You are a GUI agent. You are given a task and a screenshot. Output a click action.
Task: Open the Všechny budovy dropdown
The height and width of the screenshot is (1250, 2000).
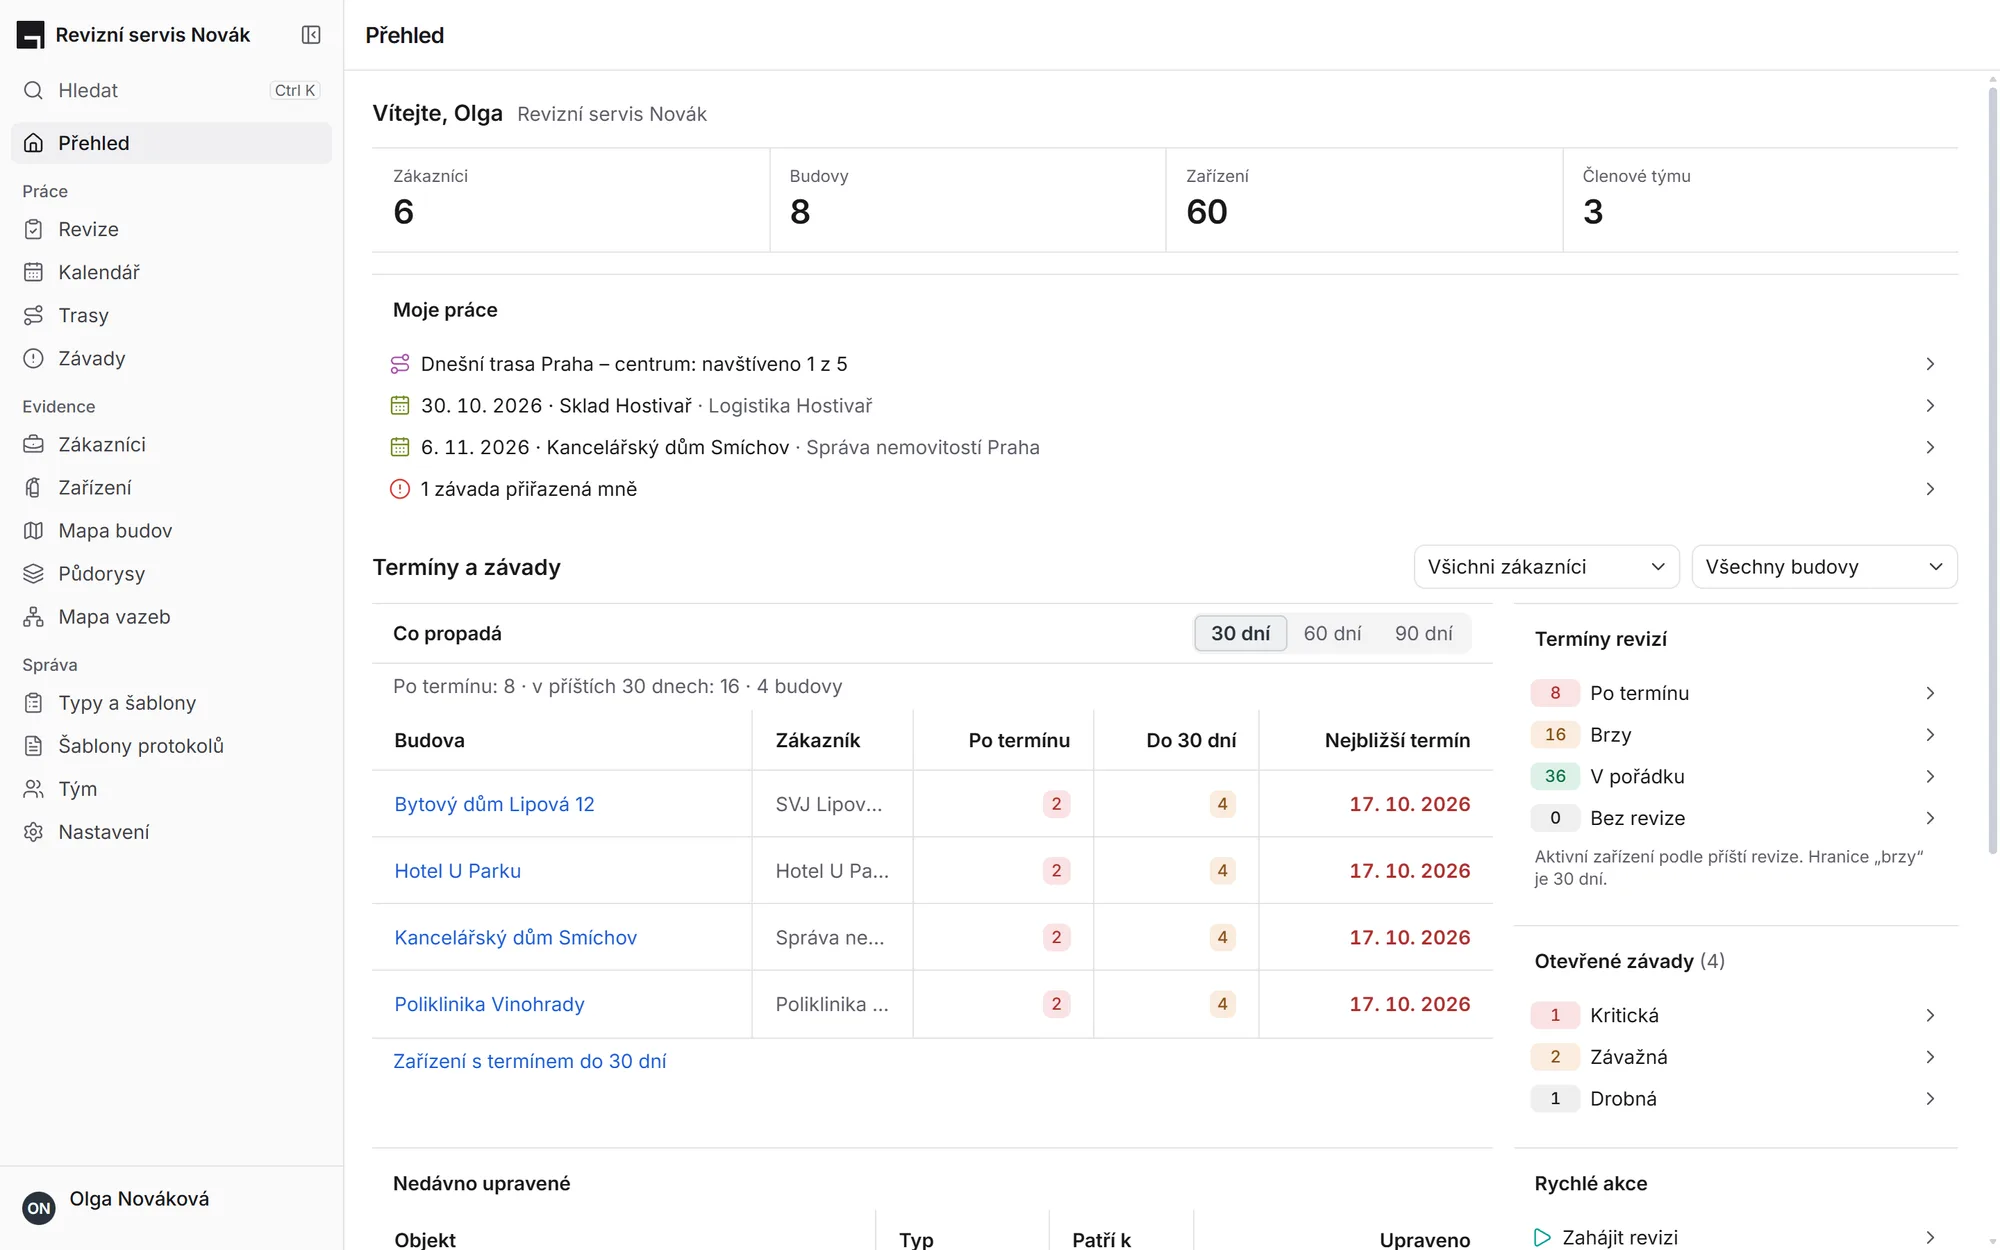click(x=1824, y=567)
